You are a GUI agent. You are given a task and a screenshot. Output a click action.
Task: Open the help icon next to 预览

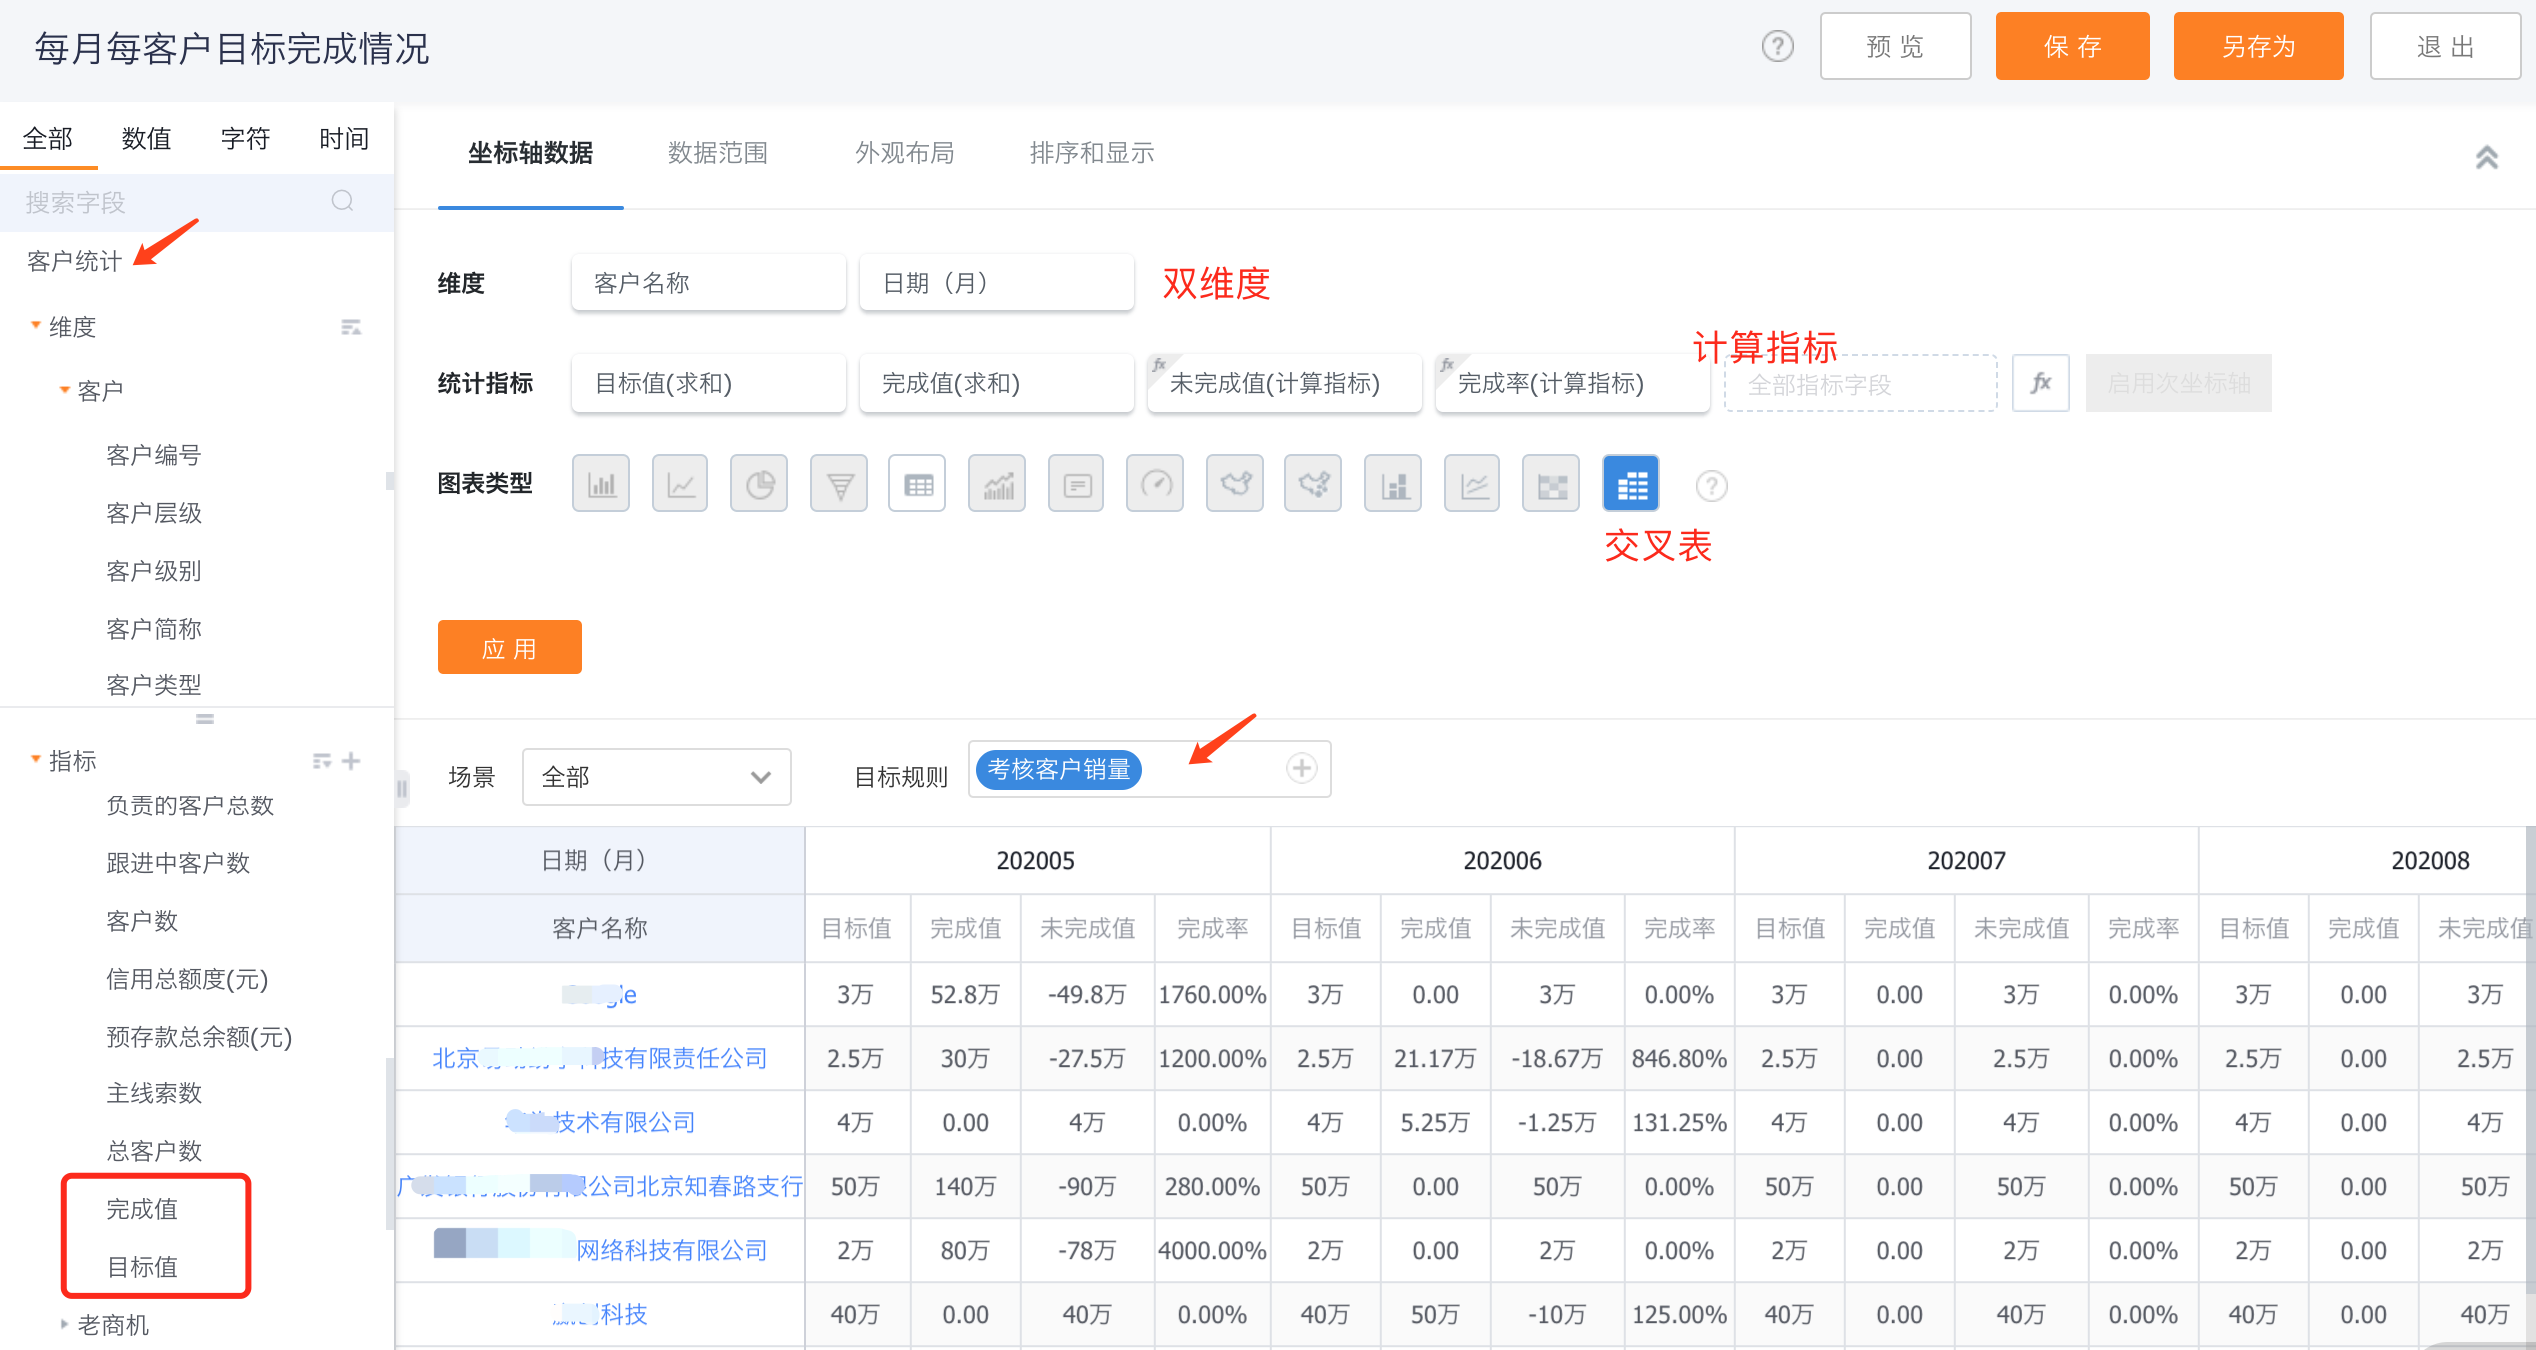point(1777,47)
